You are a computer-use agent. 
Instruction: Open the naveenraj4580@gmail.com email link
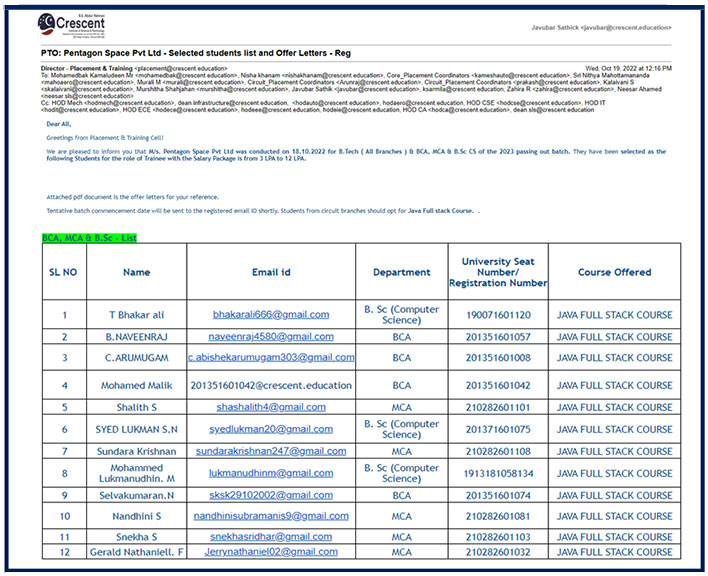270,337
